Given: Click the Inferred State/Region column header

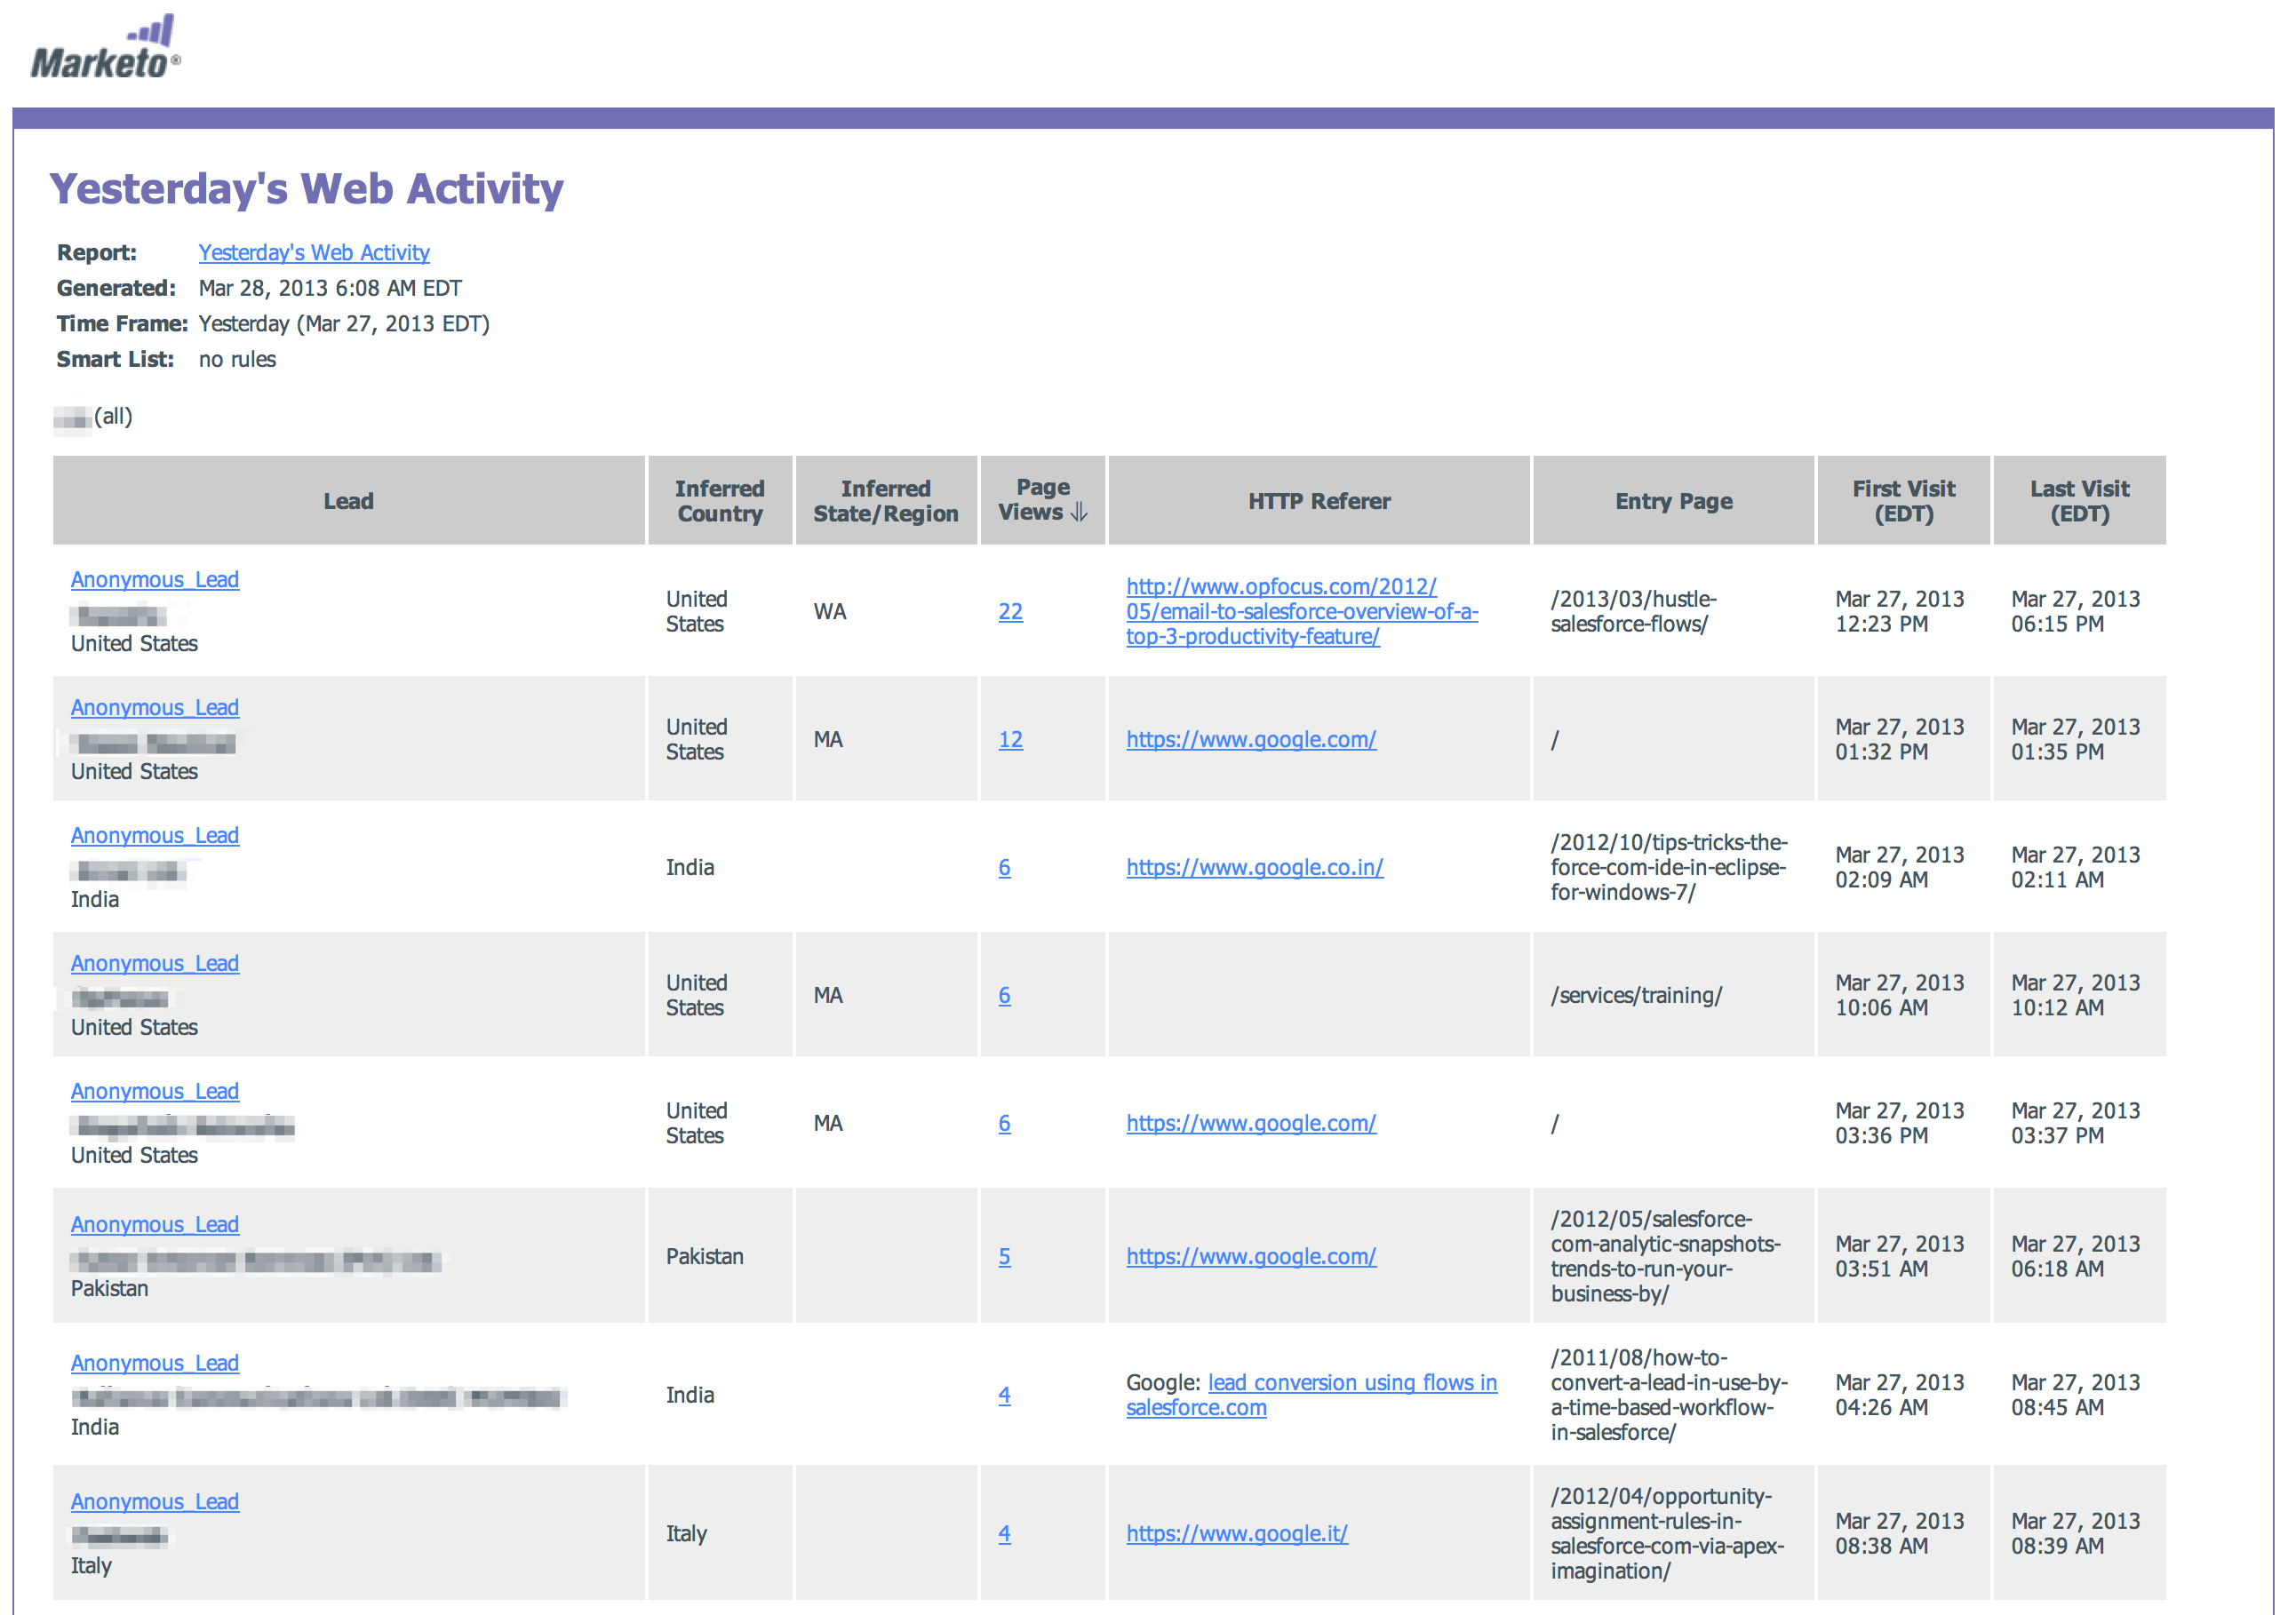Looking at the screenshot, I should (x=885, y=501).
